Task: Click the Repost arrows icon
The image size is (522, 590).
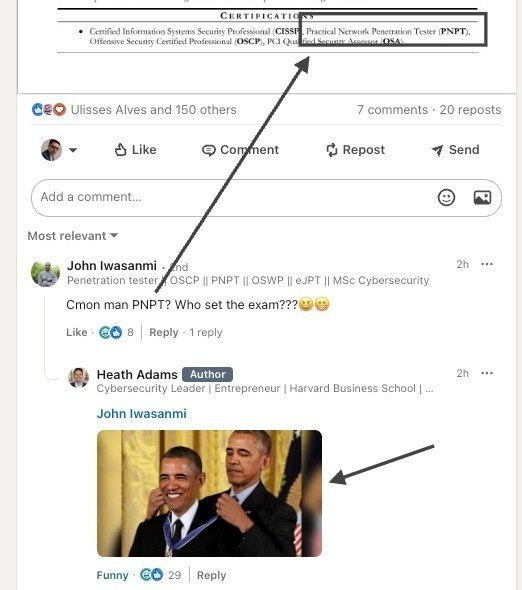Action: (x=332, y=150)
